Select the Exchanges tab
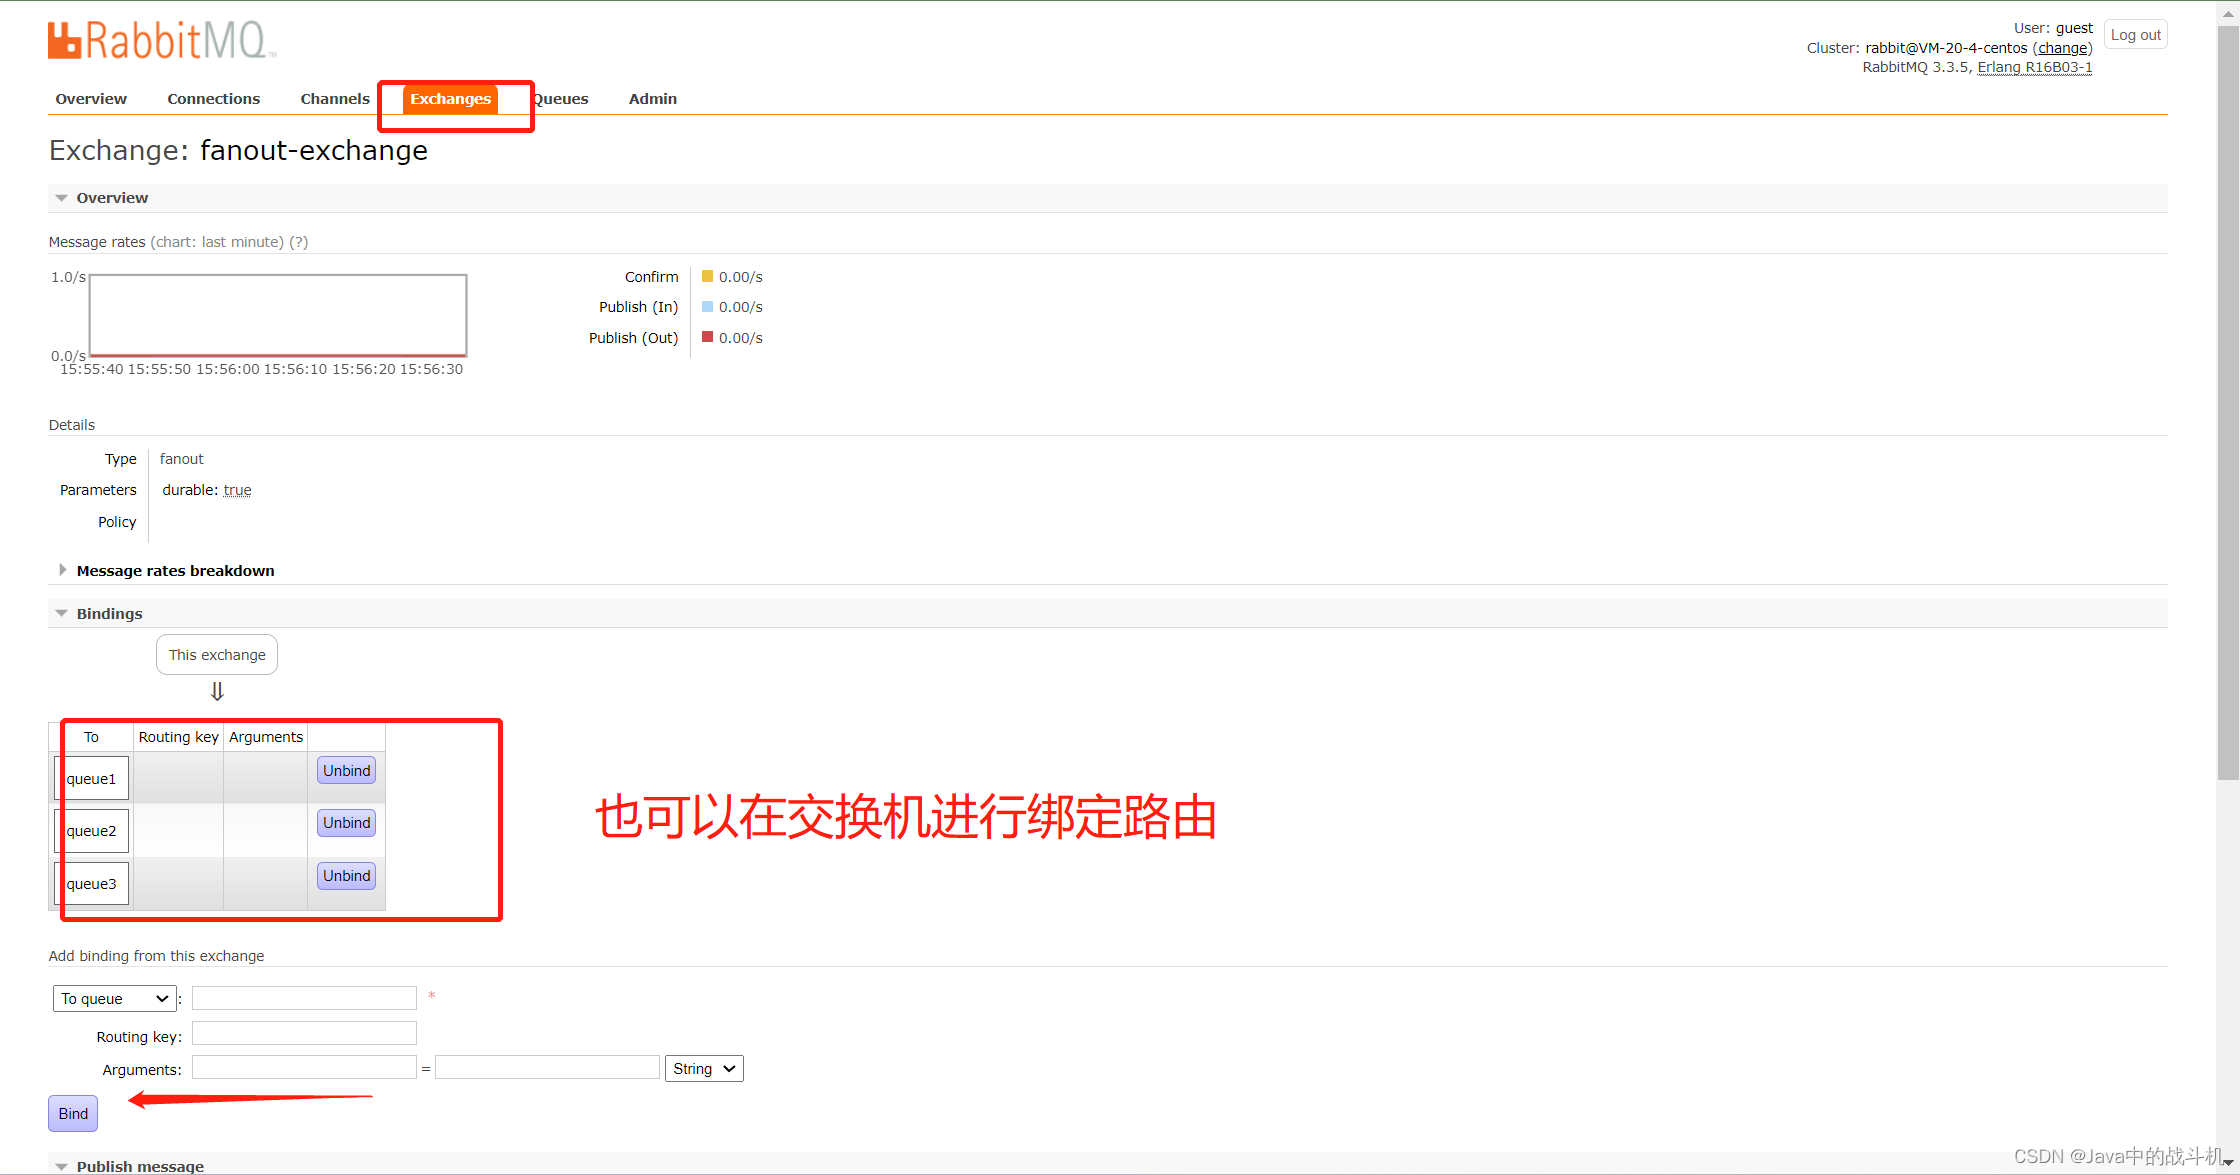This screenshot has width=2240, height=1175. (x=450, y=98)
